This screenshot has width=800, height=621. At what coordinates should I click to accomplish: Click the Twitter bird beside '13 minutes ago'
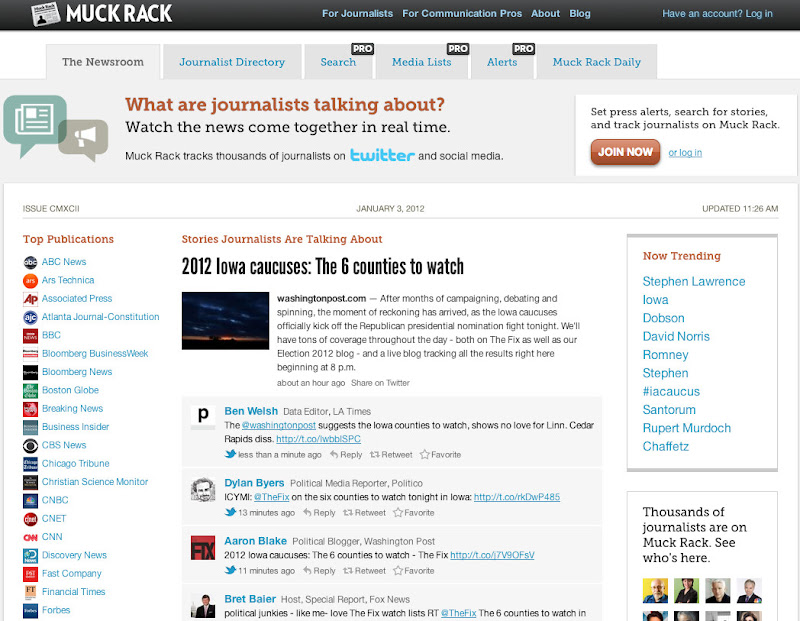pyautogui.click(x=230, y=512)
